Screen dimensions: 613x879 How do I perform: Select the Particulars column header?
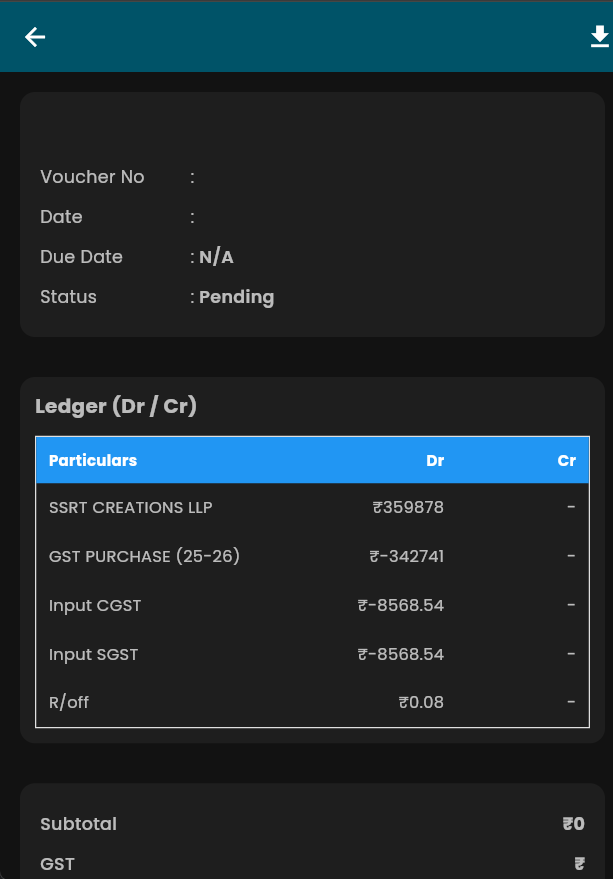click(93, 460)
